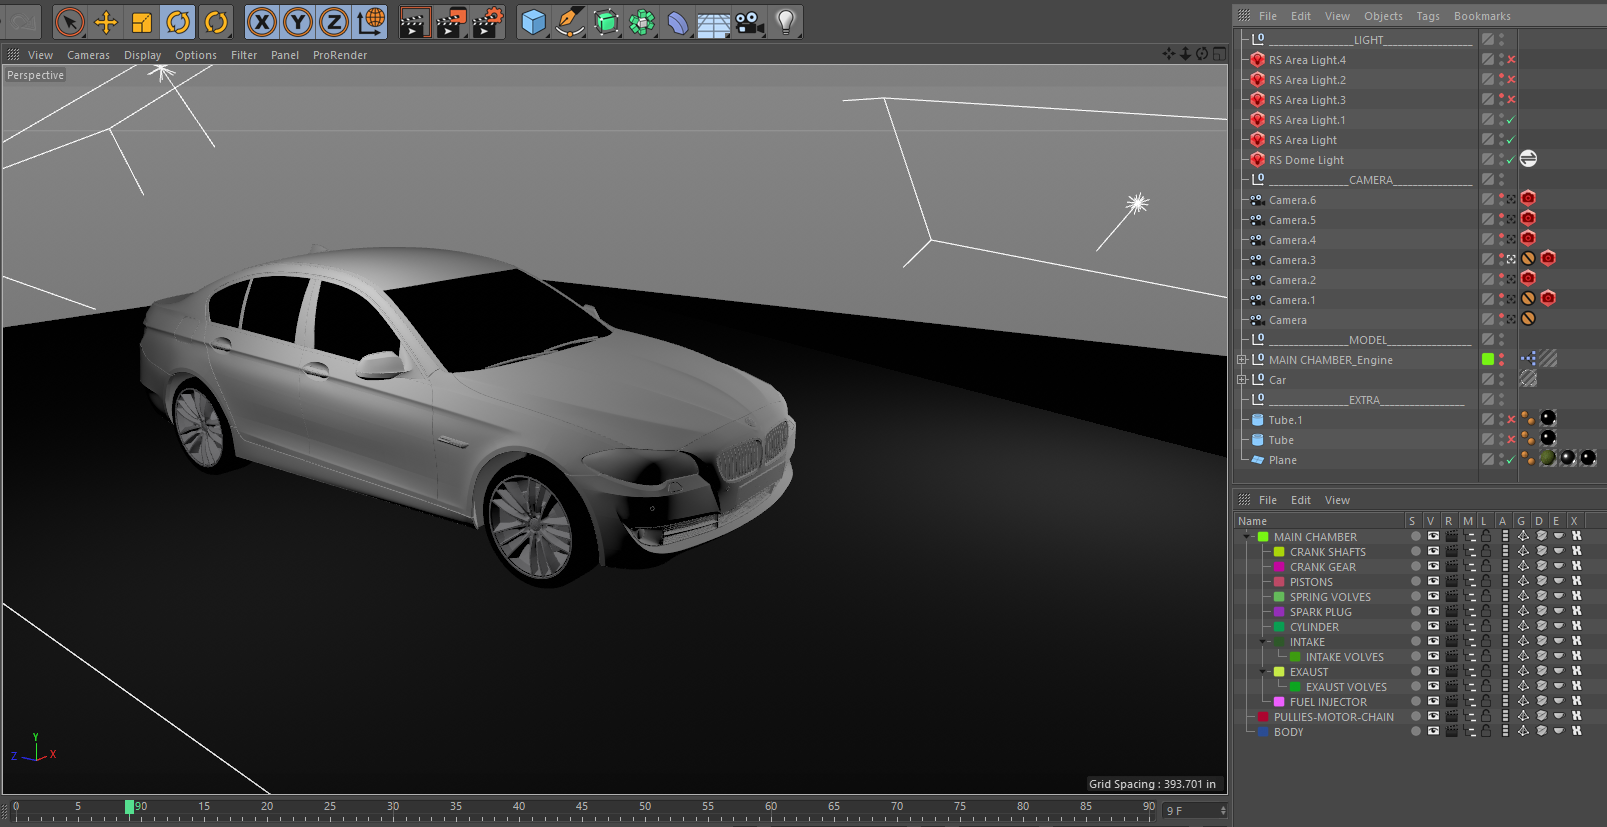The image size is (1607, 827).
Task: Open the viewport View menu
Action: click(40, 55)
